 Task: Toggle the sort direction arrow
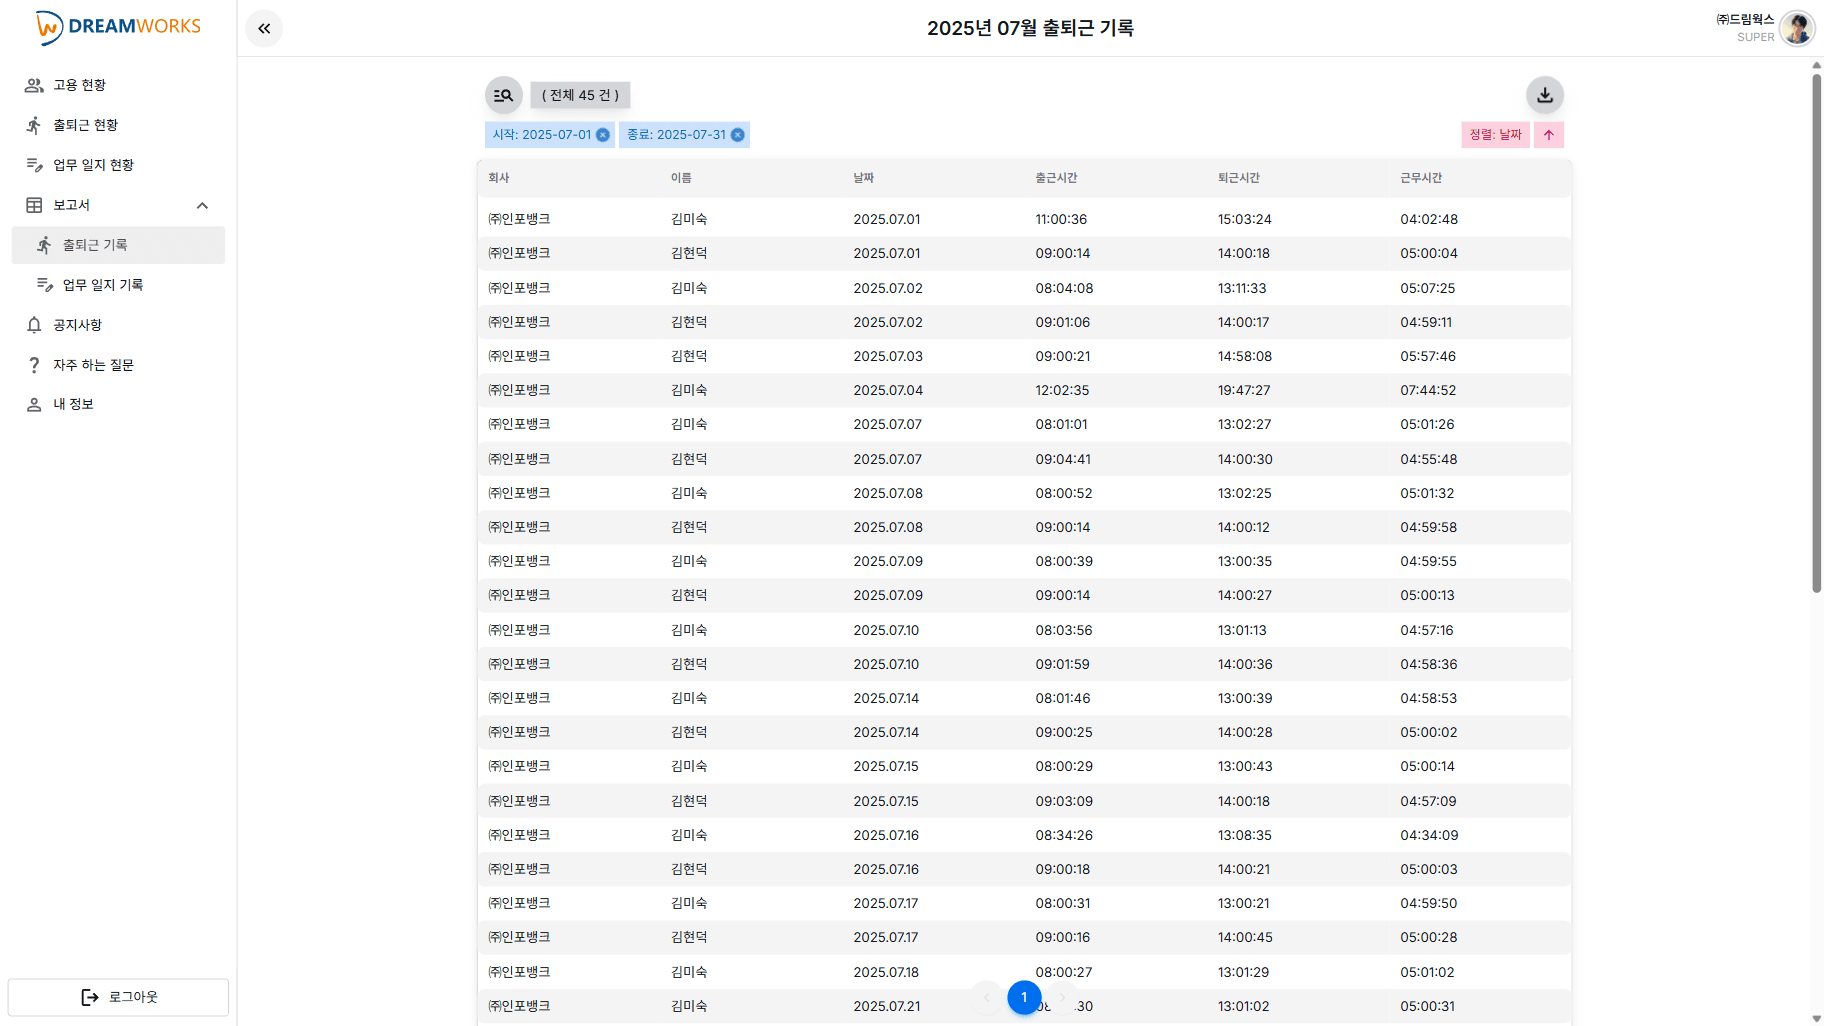(x=1548, y=135)
